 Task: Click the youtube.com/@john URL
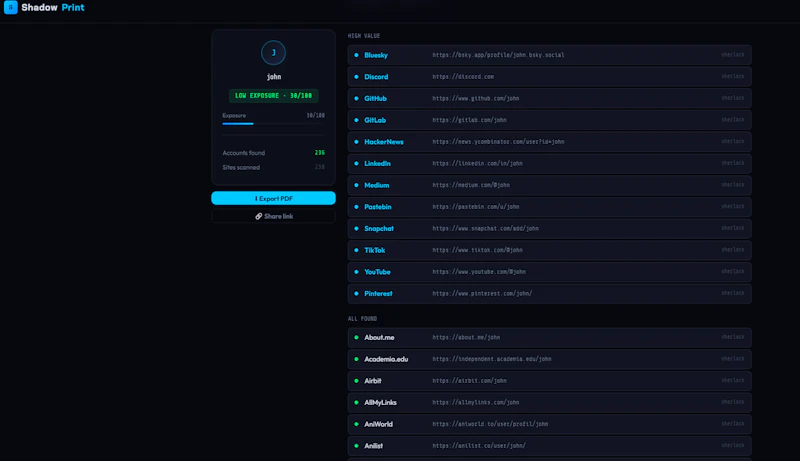479,272
